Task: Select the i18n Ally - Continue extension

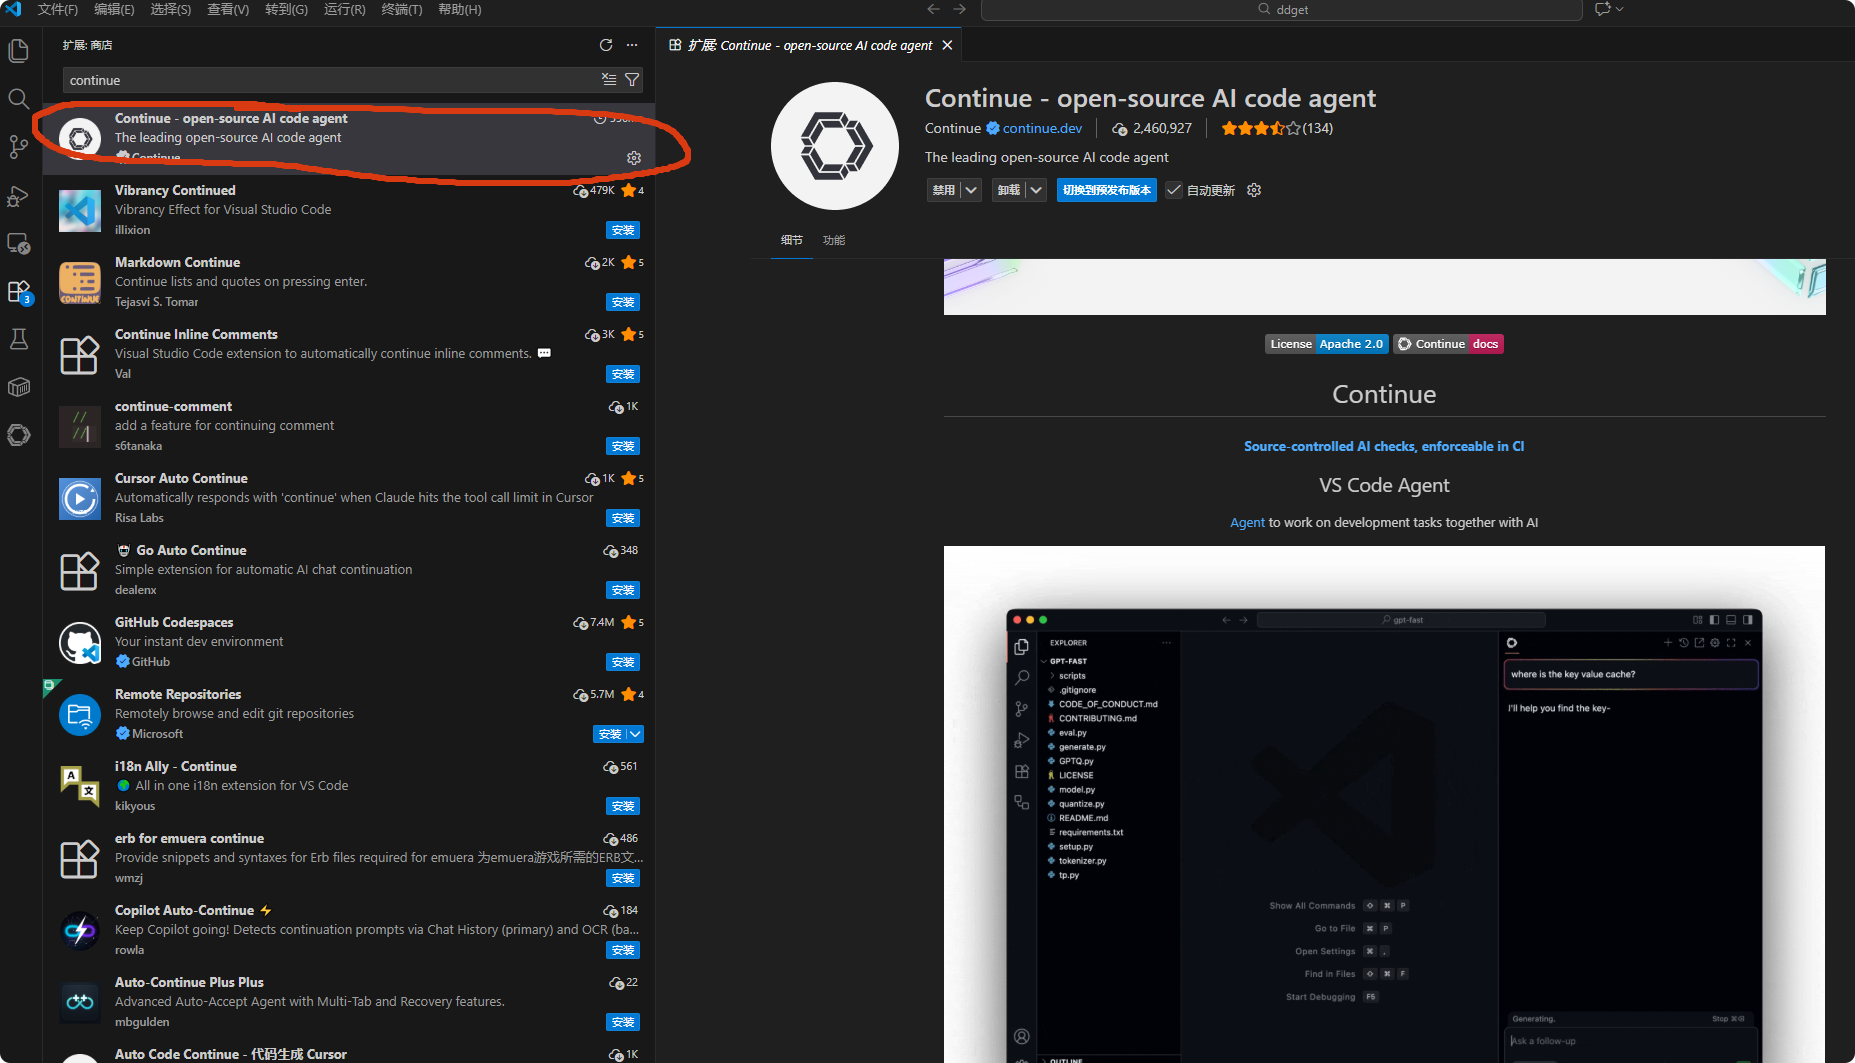Action: coord(350,786)
